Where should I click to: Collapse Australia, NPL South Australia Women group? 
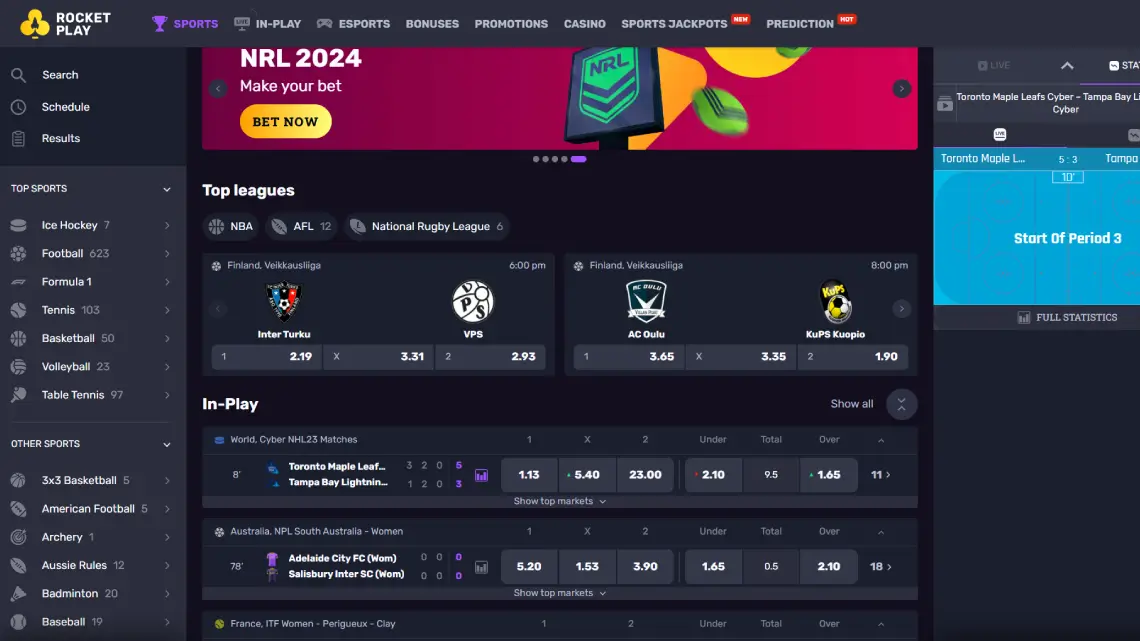(880, 532)
